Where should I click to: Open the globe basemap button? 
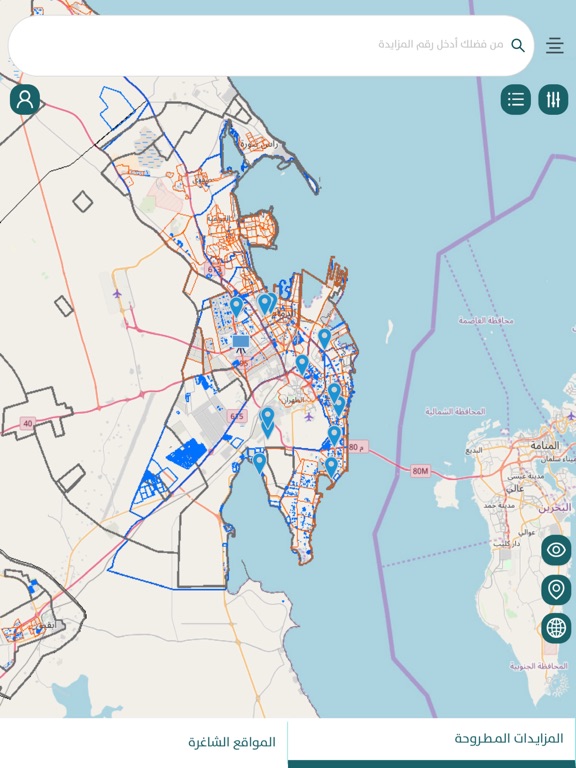coord(556,628)
